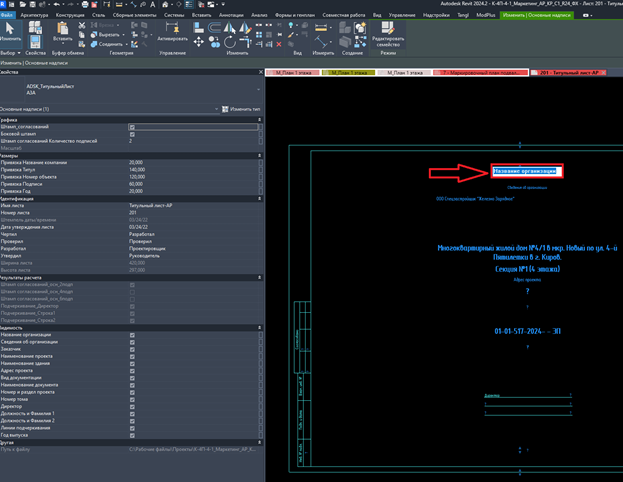Expand the Вырезать geometry dropdown arrow
The width and height of the screenshot is (623, 482).
coord(124,35)
